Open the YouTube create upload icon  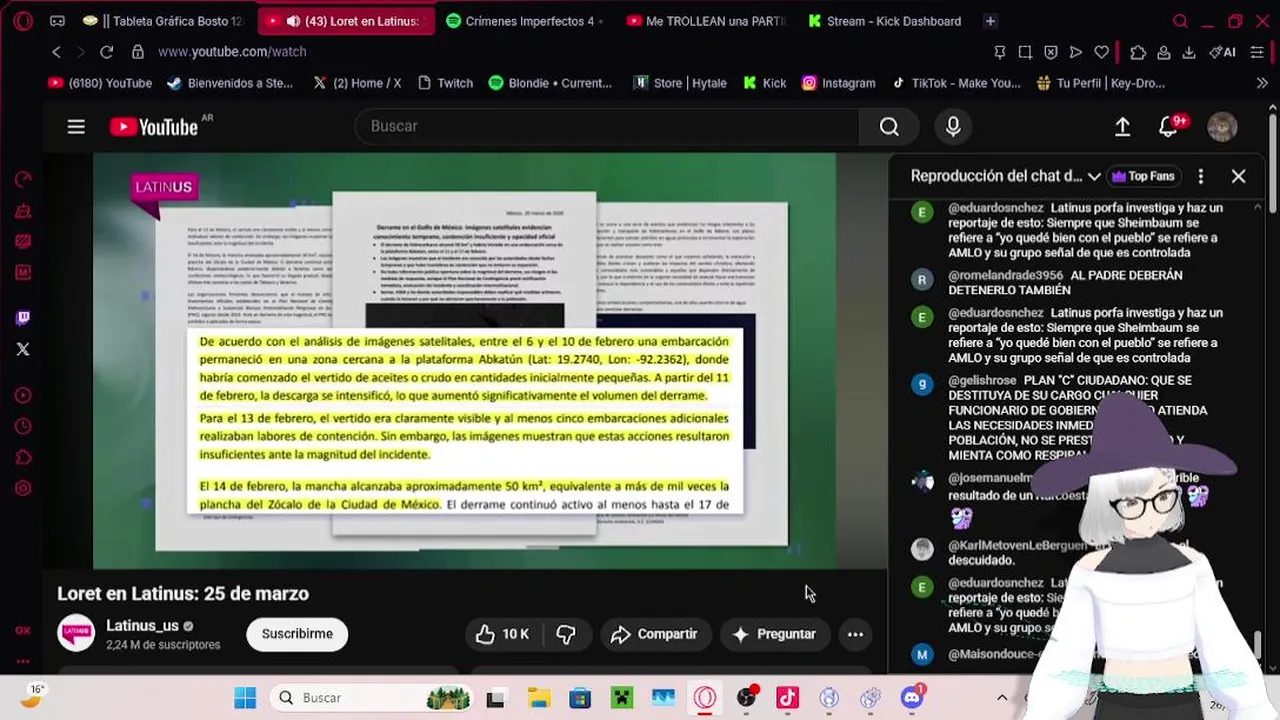pos(1122,126)
